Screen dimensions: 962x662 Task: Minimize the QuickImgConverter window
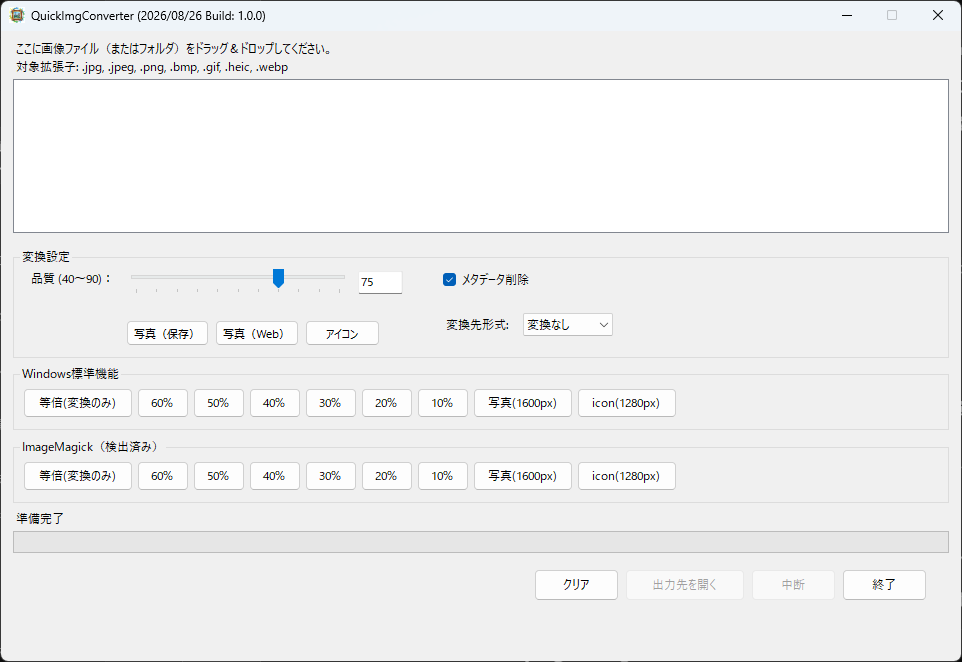(847, 15)
